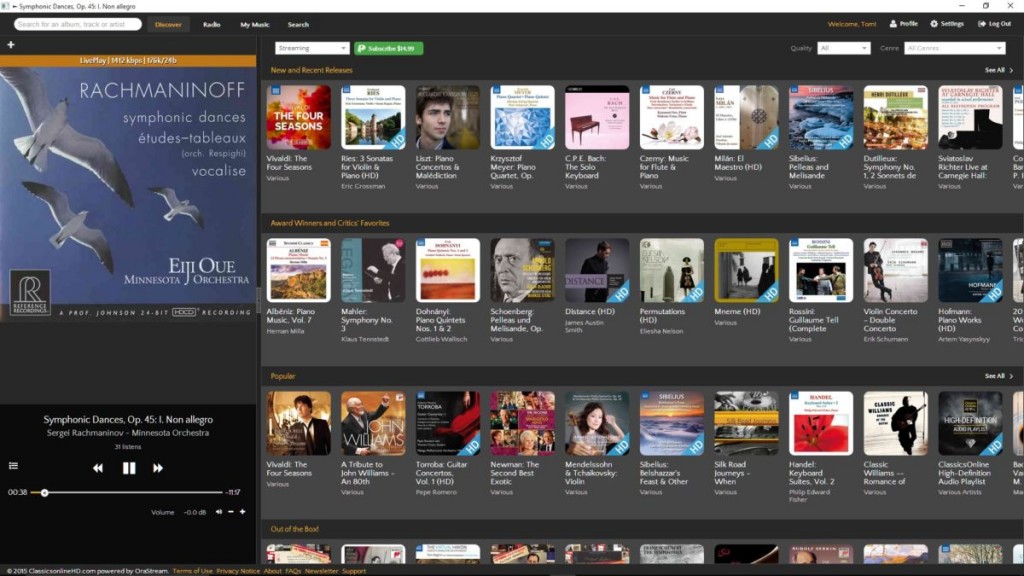Viewport: 1024px width, 576px height.
Task: Open C.P.E. Bach Solo Keyboard album
Action: [x=597, y=118]
